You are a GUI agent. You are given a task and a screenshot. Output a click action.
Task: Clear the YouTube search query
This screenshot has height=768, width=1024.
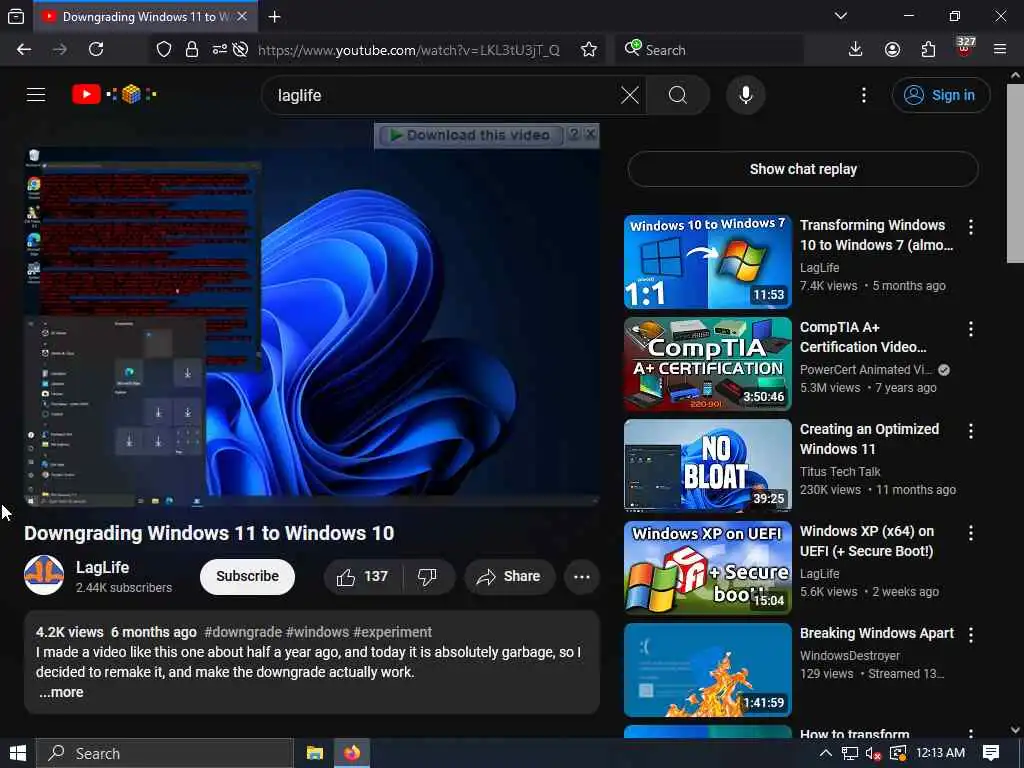click(630, 95)
